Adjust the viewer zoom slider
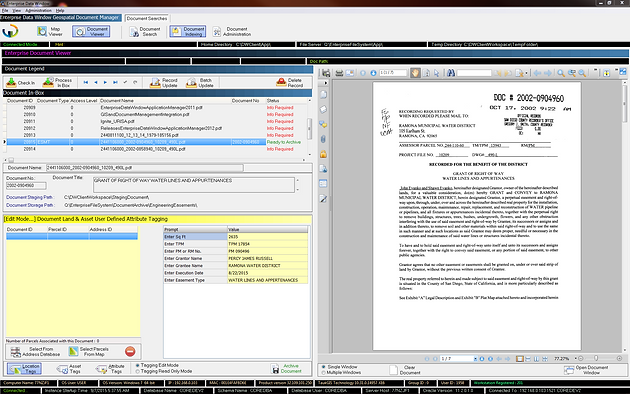 click(x=596, y=358)
